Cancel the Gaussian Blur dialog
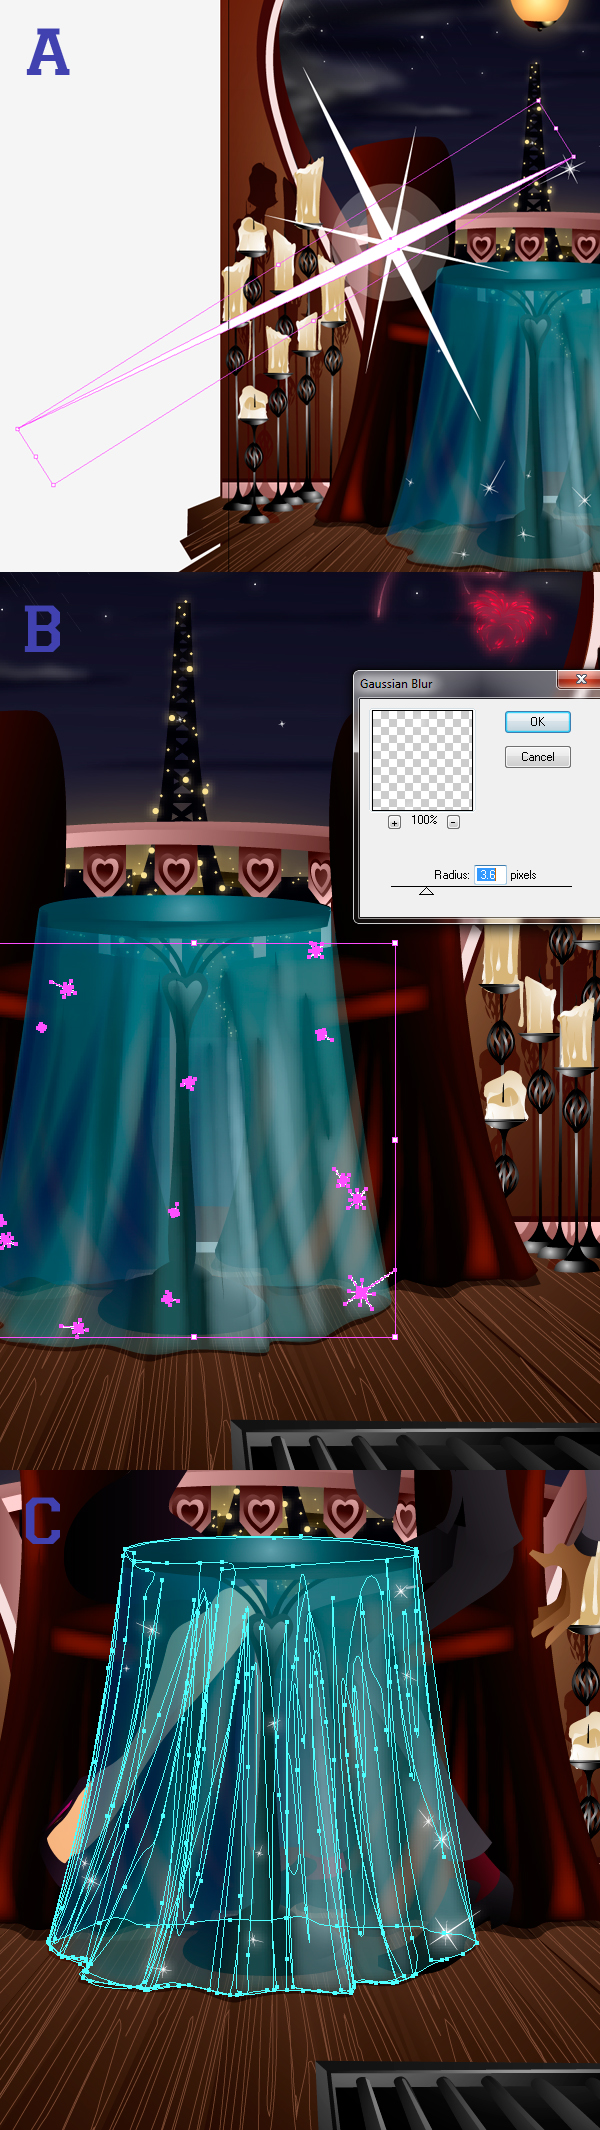The image size is (600, 2130). click(537, 757)
